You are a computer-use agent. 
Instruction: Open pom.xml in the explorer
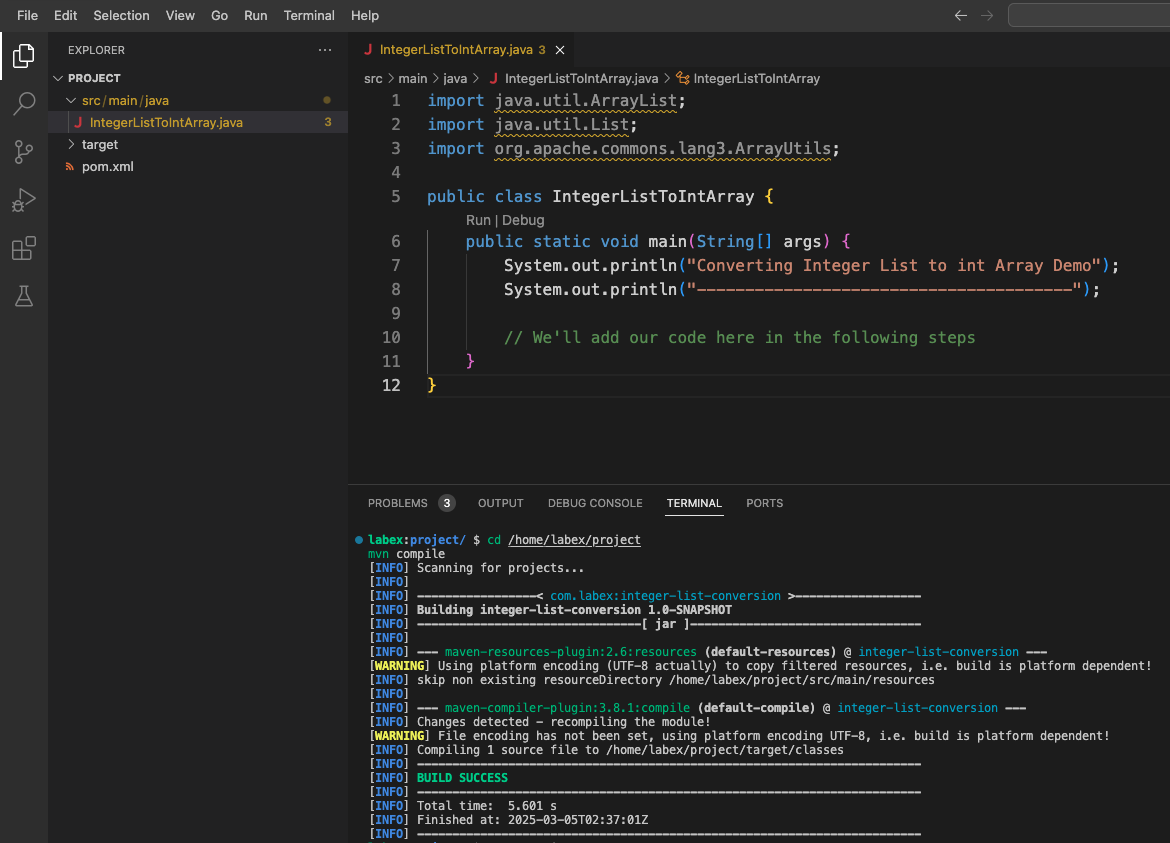pos(107,167)
